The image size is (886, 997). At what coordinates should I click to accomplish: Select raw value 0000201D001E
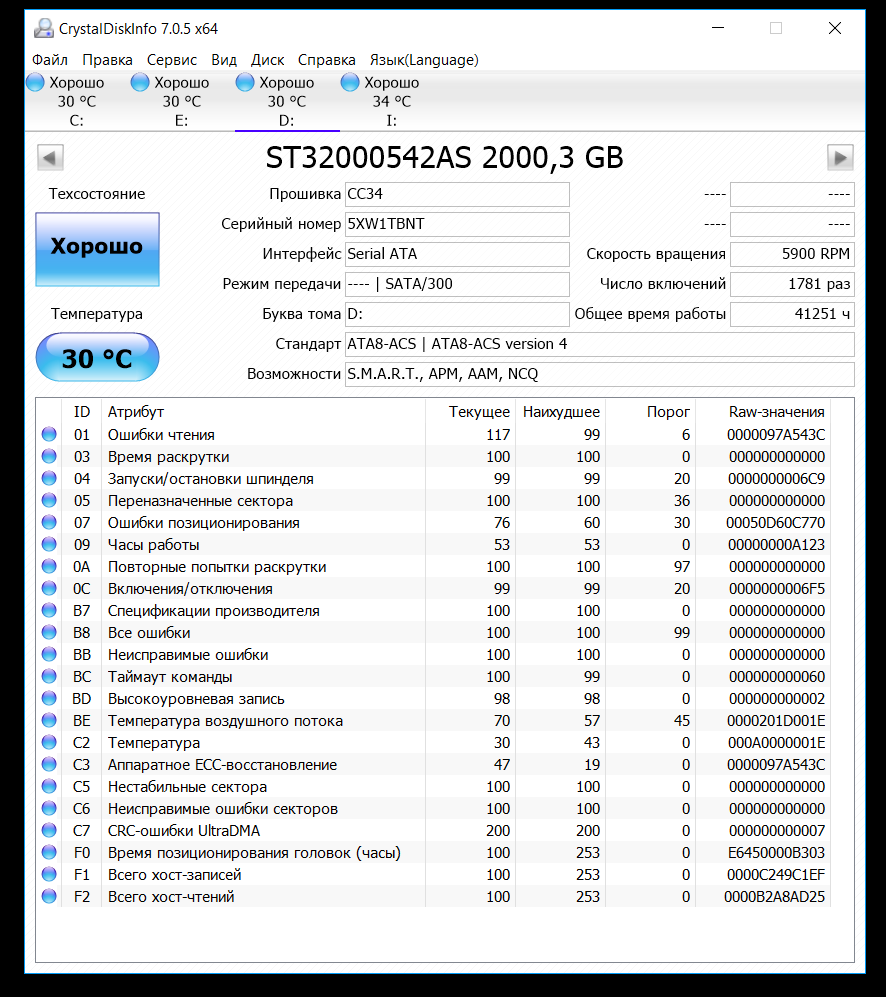click(x=776, y=721)
